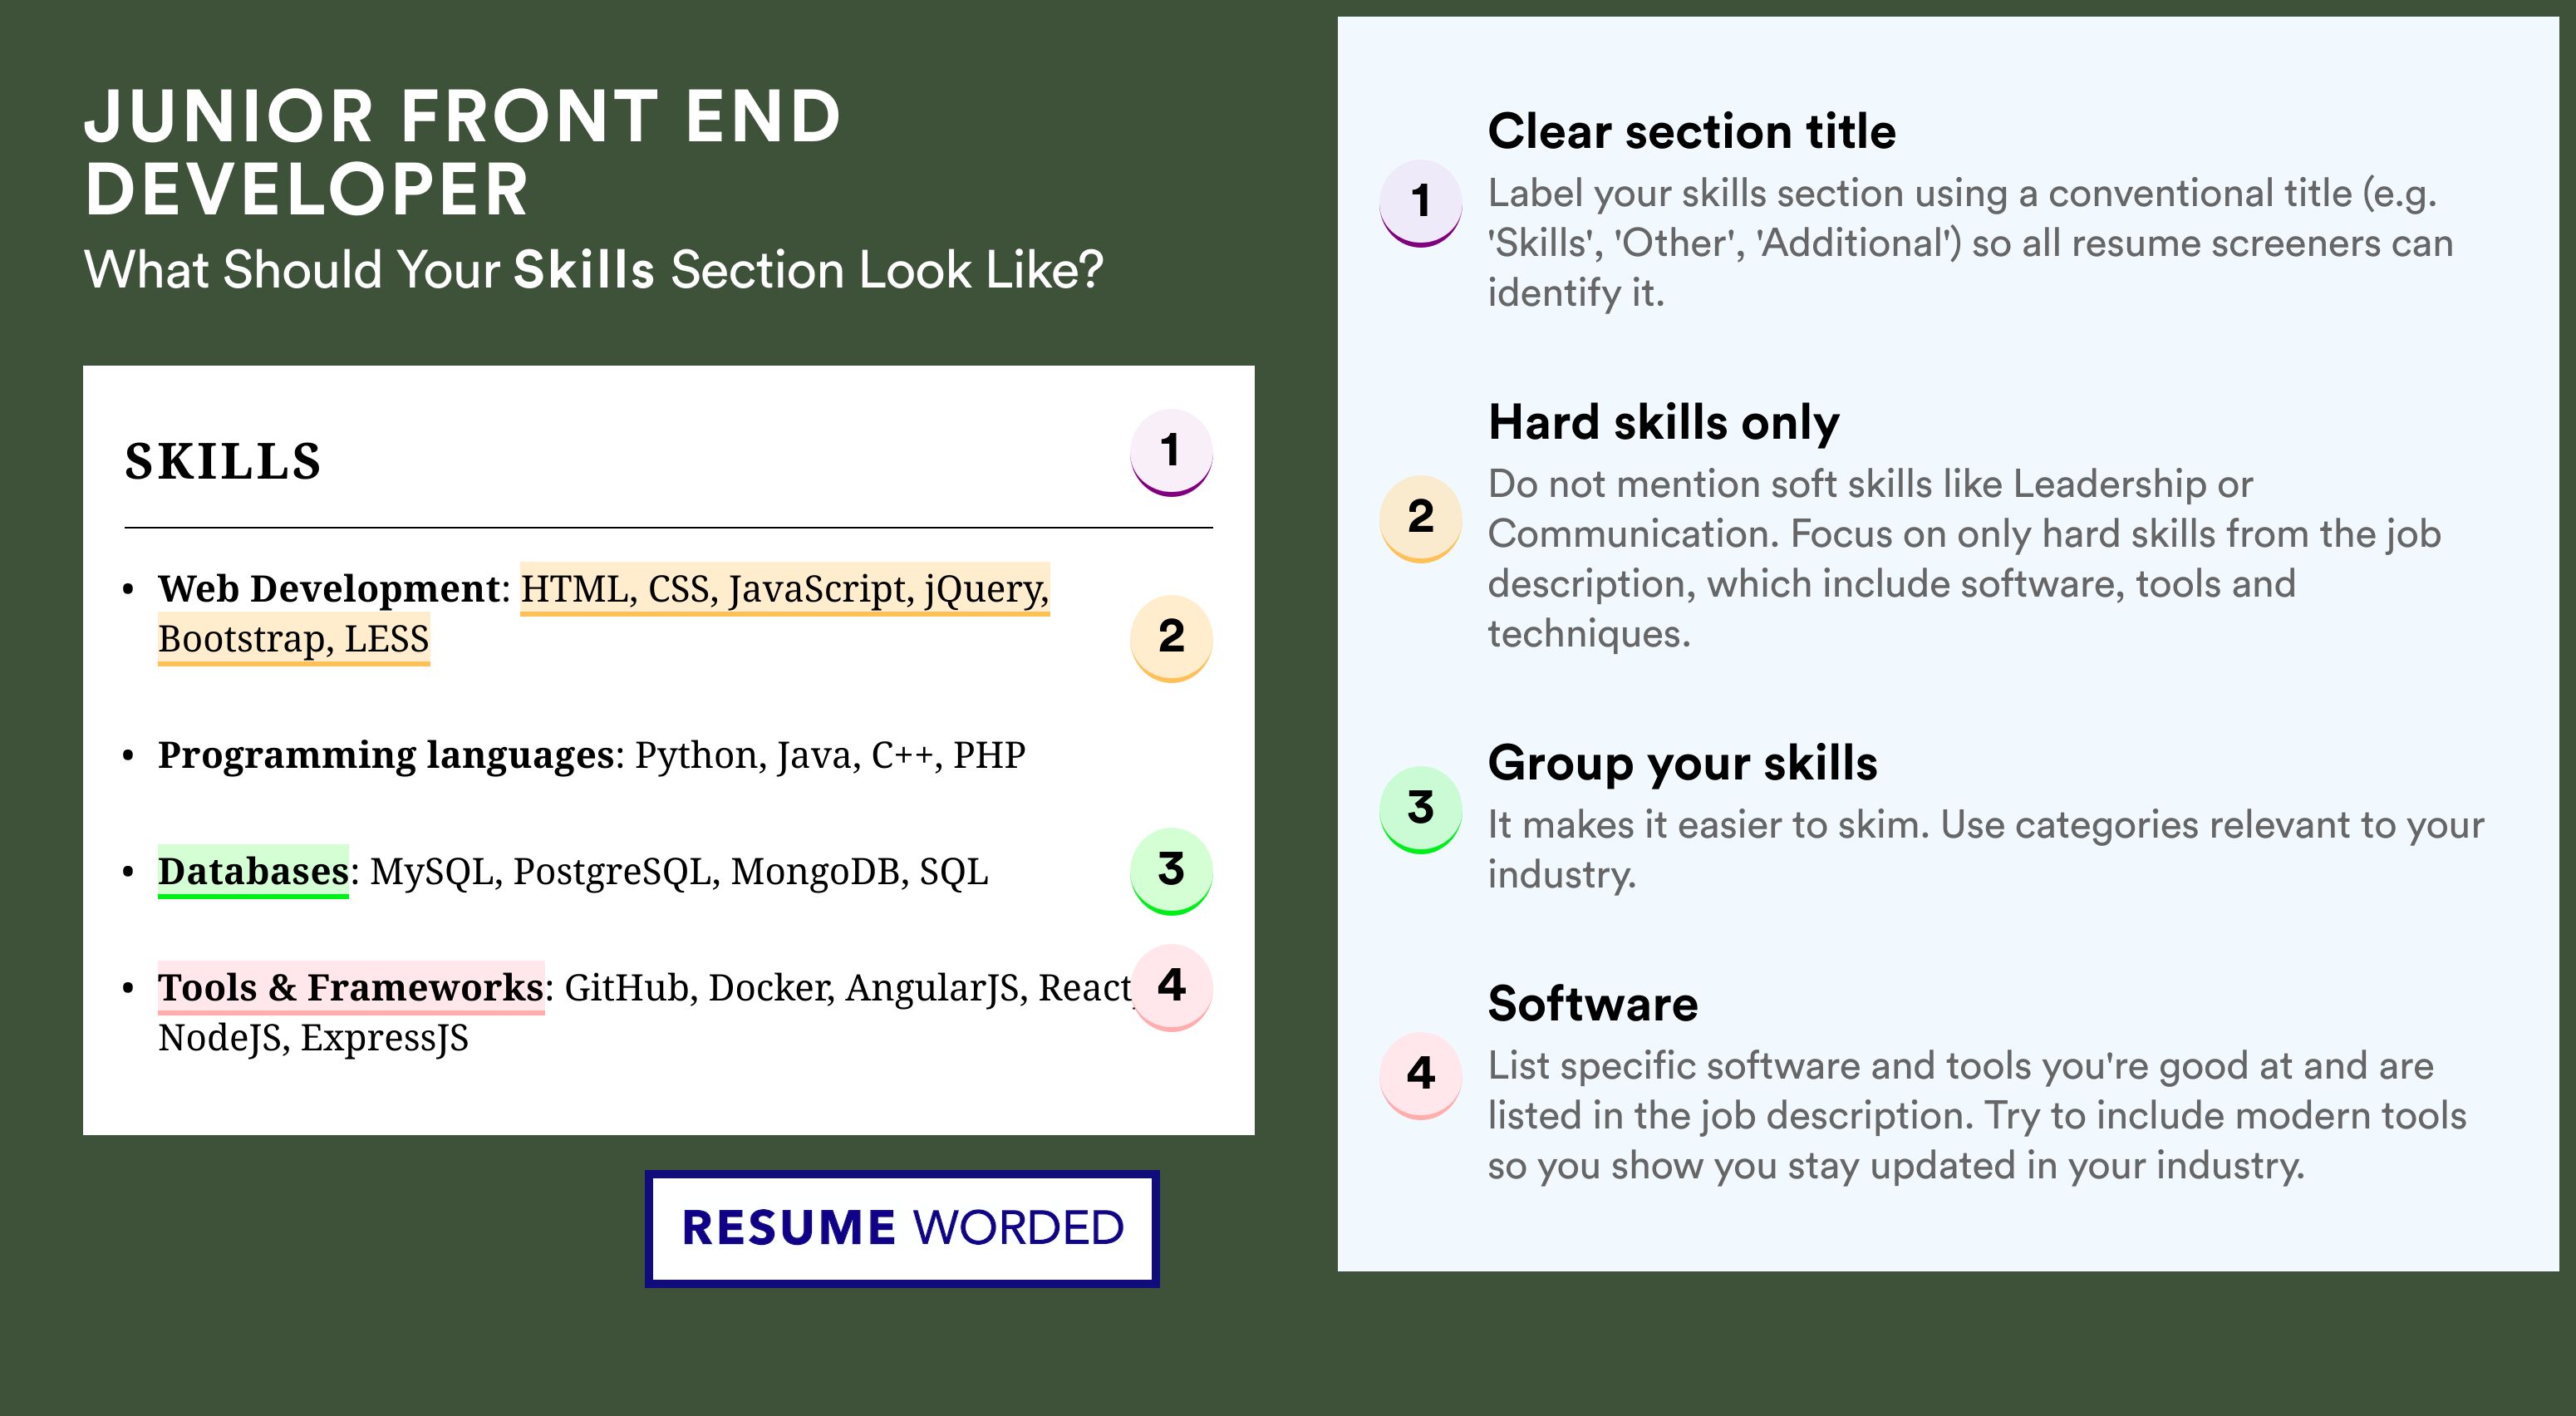The width and height of the screenshot is (2576, 1416).
Task: Click the purple number 1 badge beside SKILLS heading
Action: (x=1171, y=452)
